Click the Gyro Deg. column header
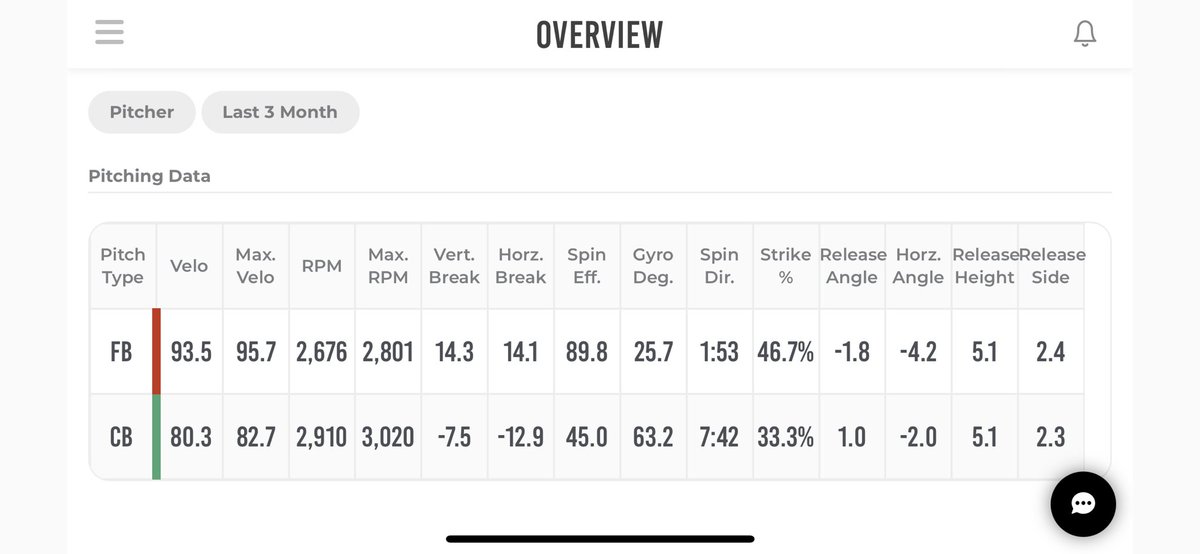The image size is (1200, 554). coord(653,266)
